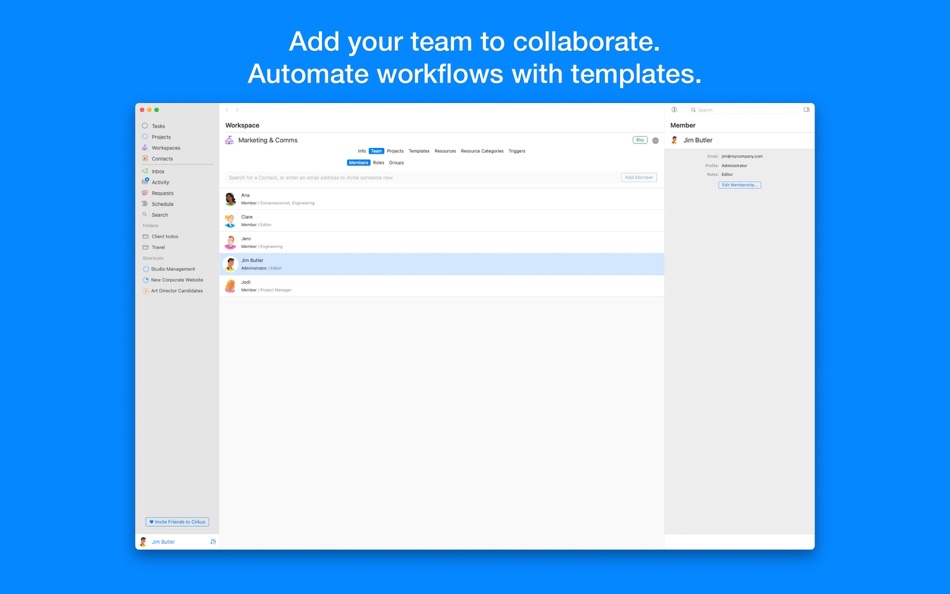Toggle the inspector info icon
Image resolution: width=950 pixels, height=594 pixels.
coord(674,110)
